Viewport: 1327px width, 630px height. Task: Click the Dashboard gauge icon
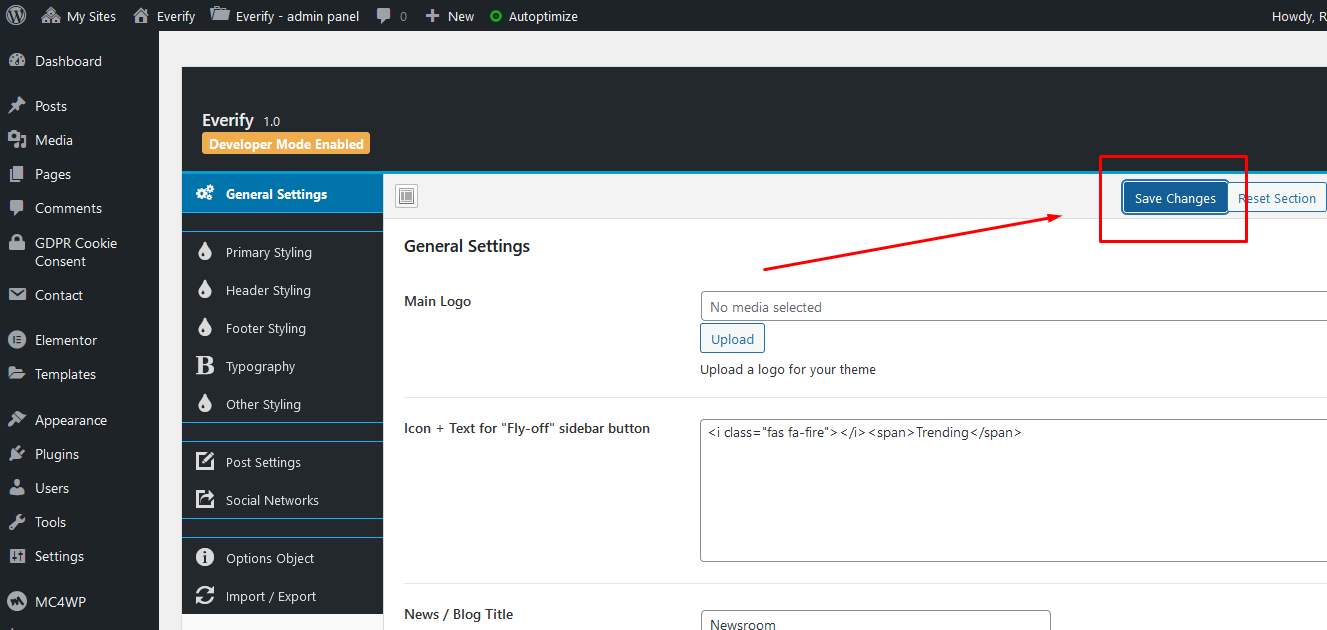point(17,61)
